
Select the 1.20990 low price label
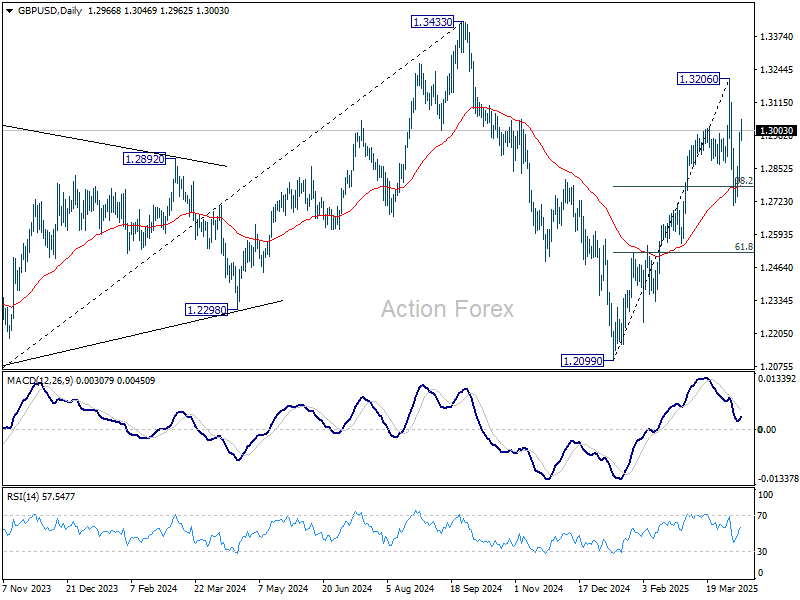[582, 361]
